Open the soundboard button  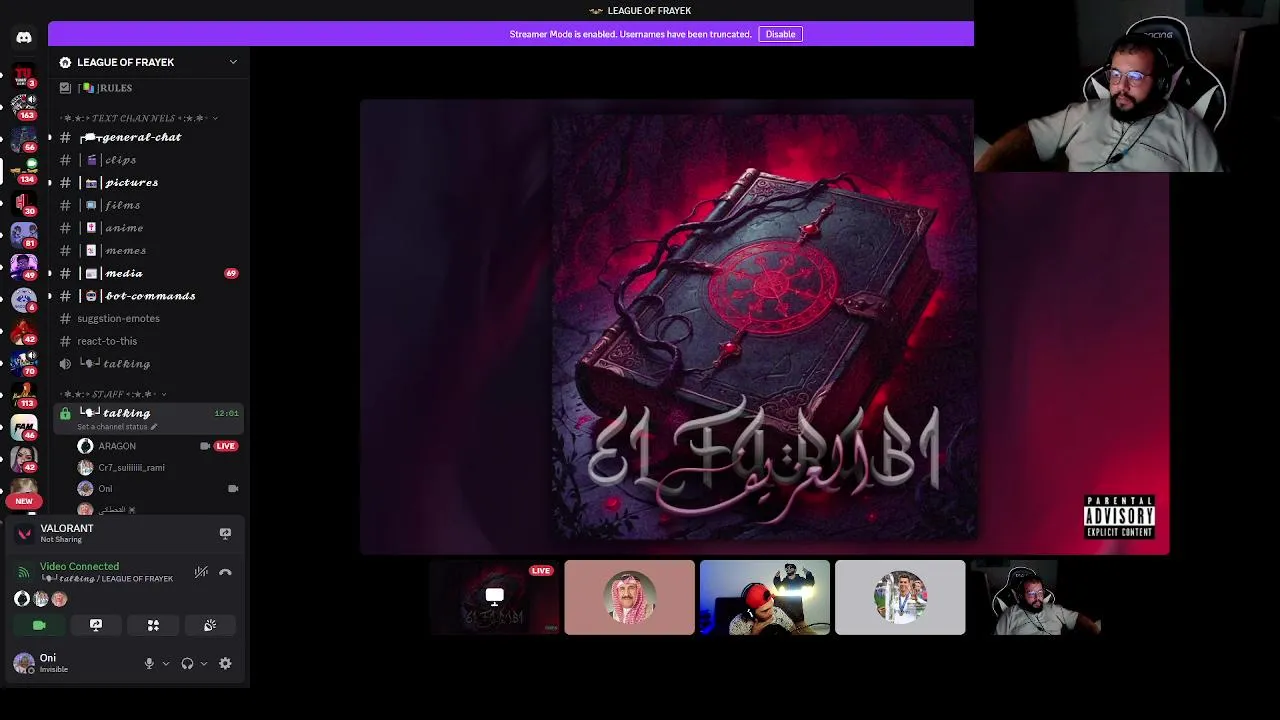[210, 625]
